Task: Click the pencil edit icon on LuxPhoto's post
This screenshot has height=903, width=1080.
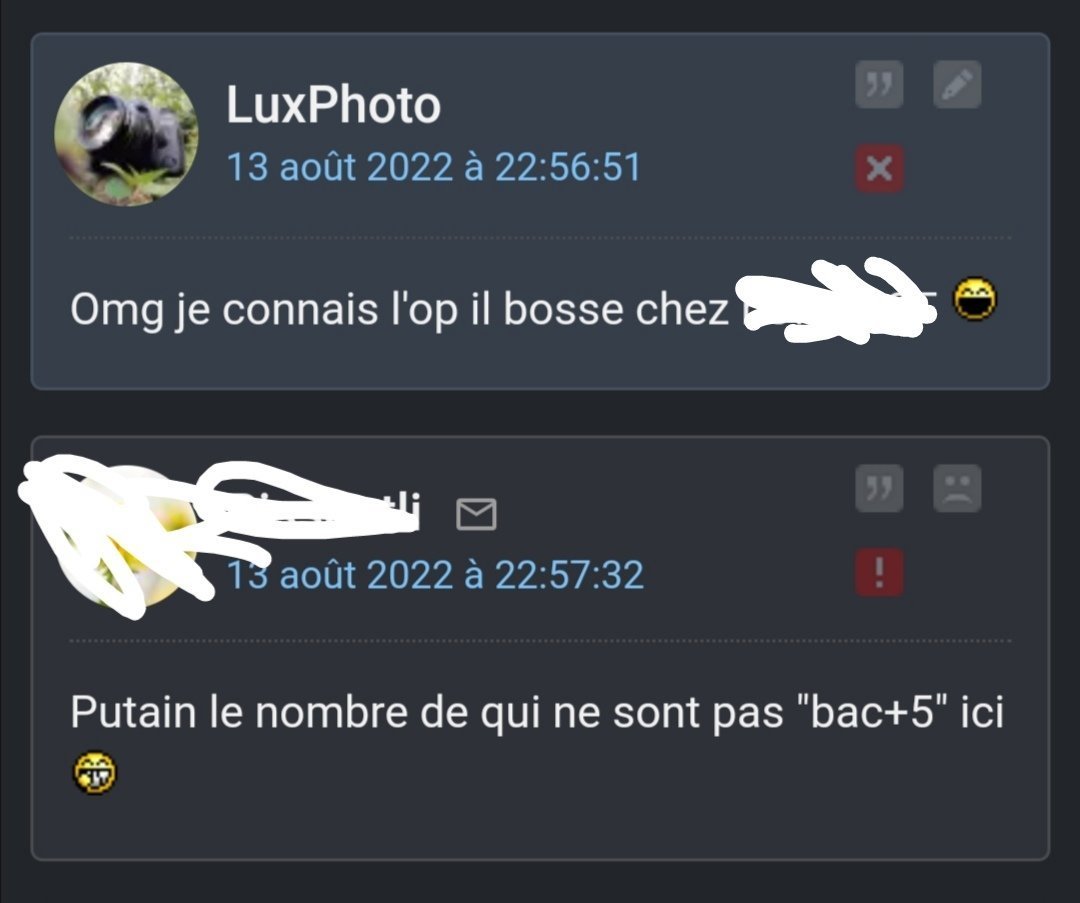Action: coord(957,85)
